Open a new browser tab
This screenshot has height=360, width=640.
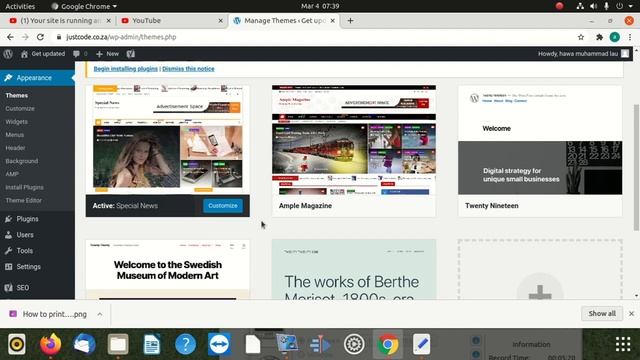pyautogui.click(x=350, y=20)
